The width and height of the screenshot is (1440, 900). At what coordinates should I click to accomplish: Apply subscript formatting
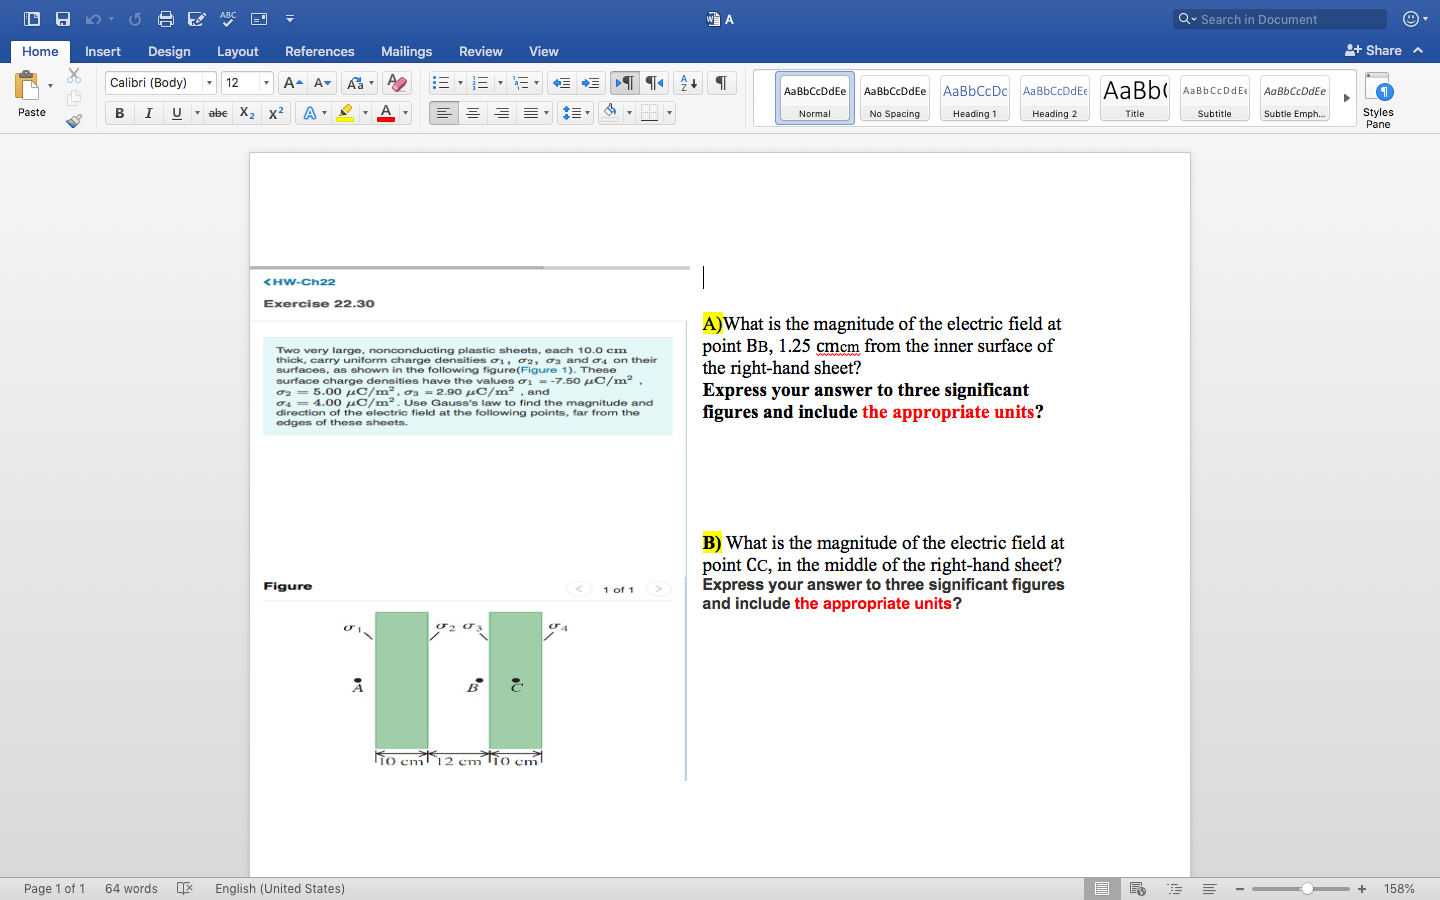tap(247, 113)
